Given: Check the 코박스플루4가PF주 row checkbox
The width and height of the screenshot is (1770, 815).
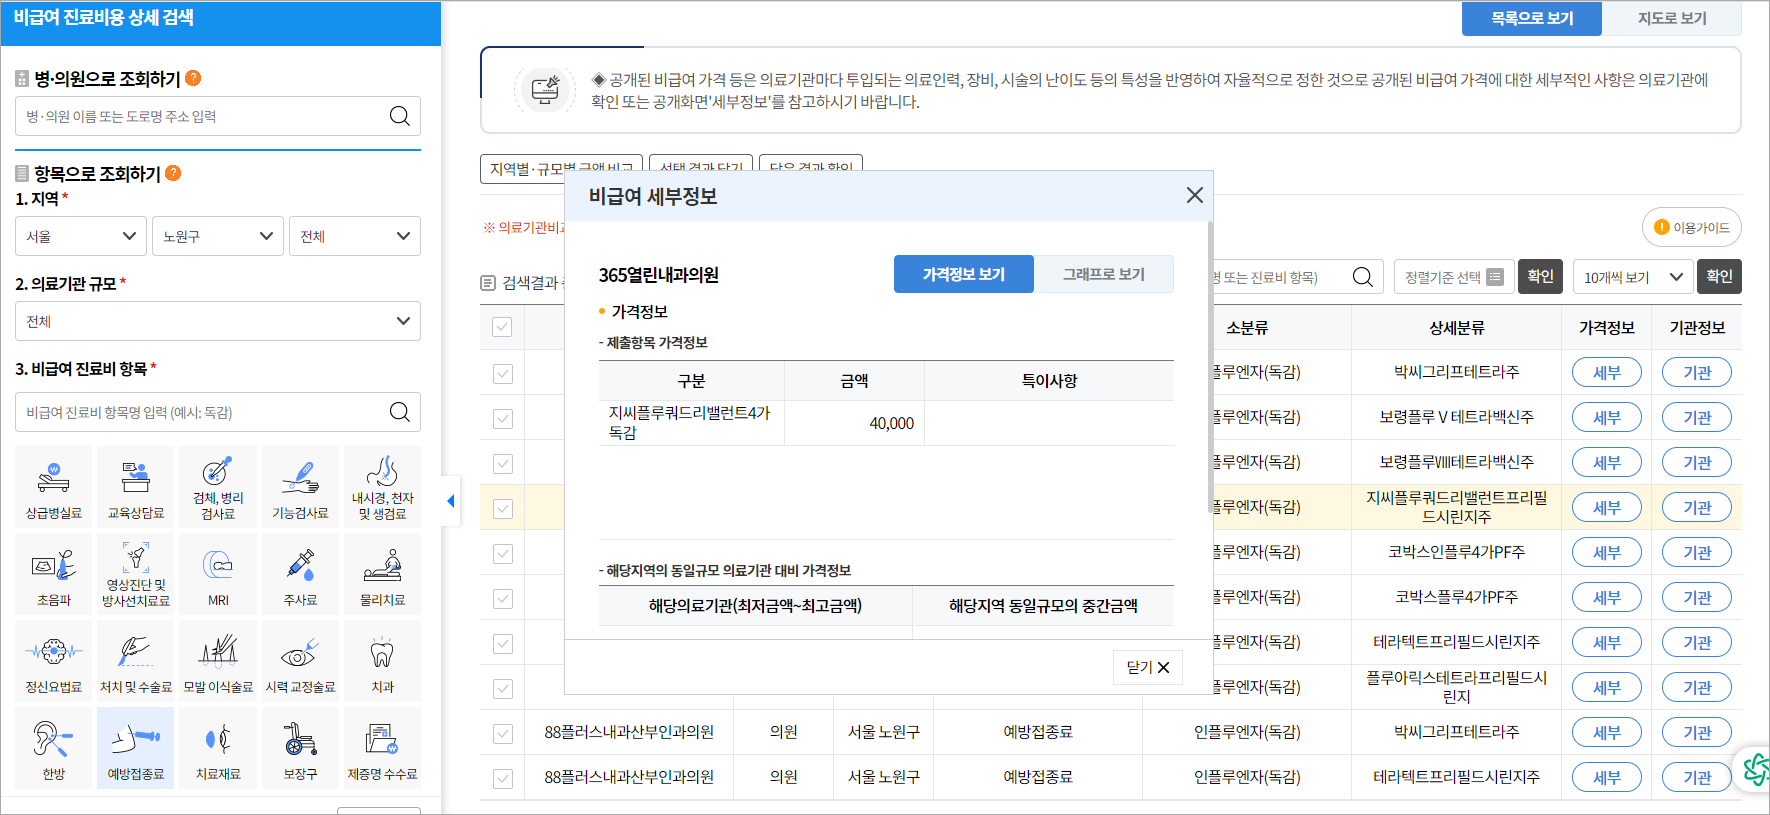Looking at the screenshot, I should tap(502, 598).
